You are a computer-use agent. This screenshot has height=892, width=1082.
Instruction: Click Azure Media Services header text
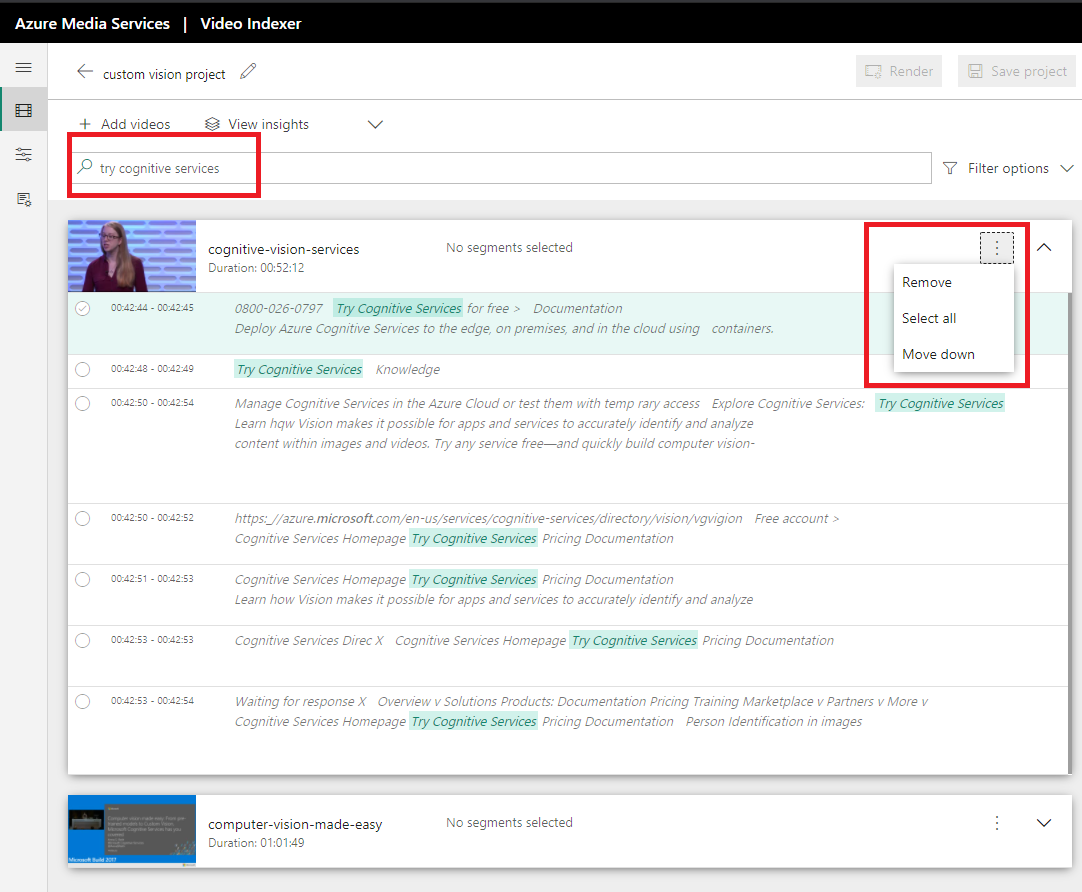click(x=92, y=23)
